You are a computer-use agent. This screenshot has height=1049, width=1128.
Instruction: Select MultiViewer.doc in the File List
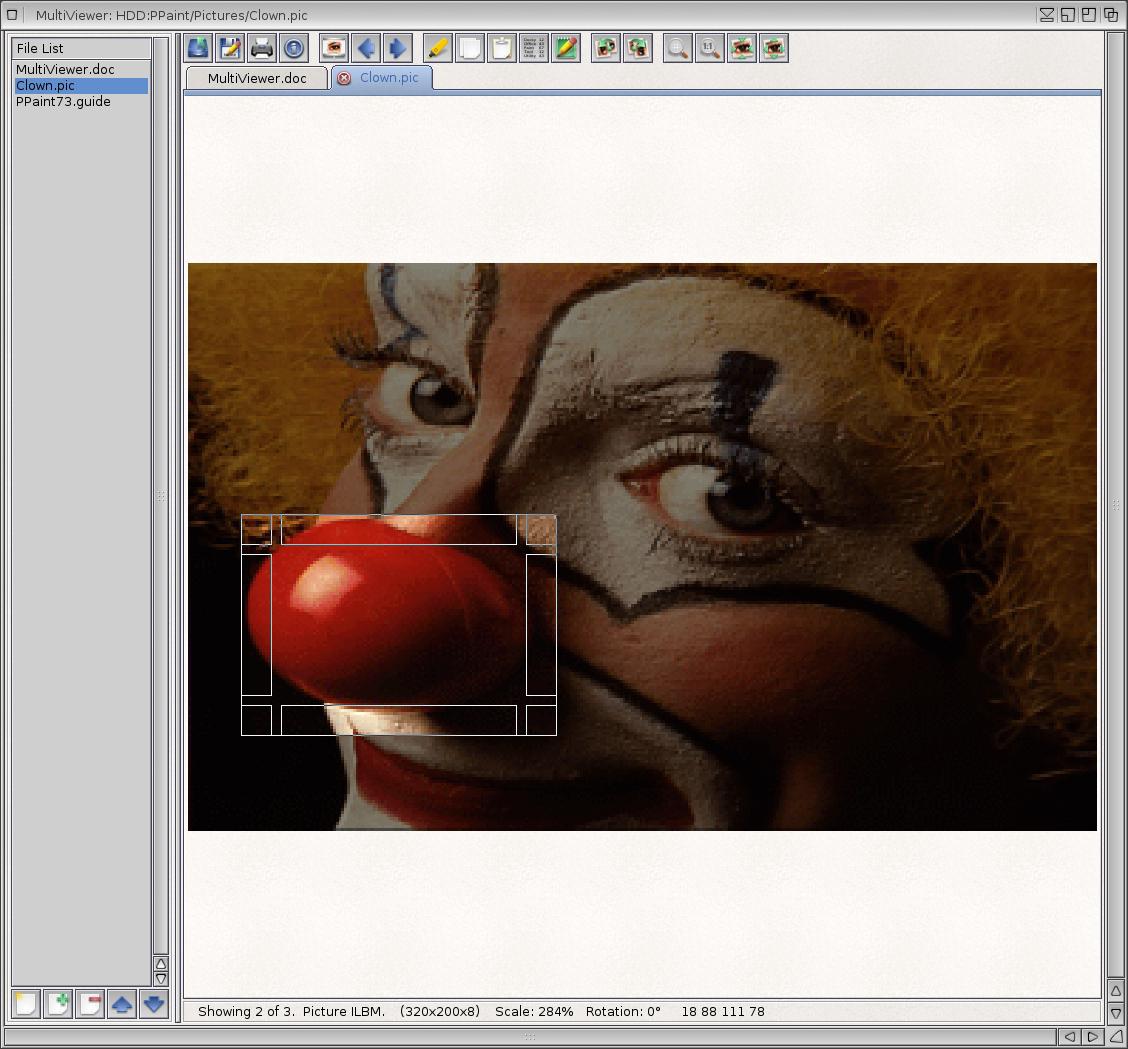65,70
